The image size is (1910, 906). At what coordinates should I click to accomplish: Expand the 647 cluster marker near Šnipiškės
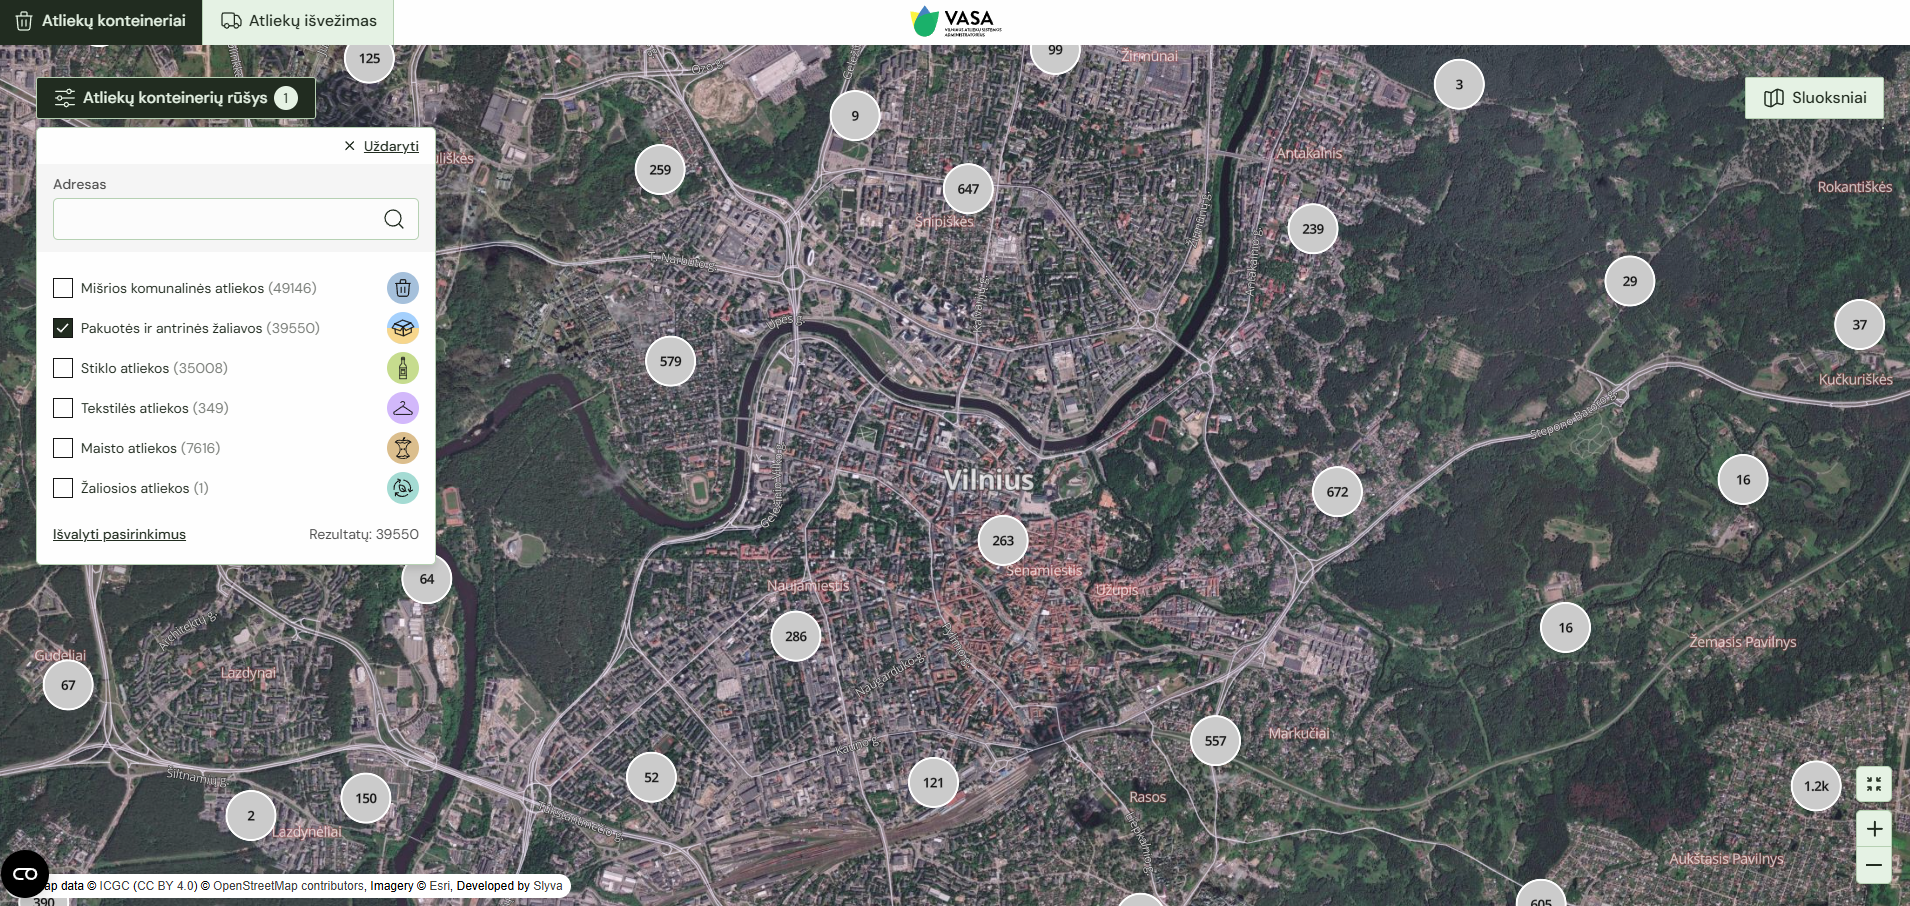tap(968, 189)
